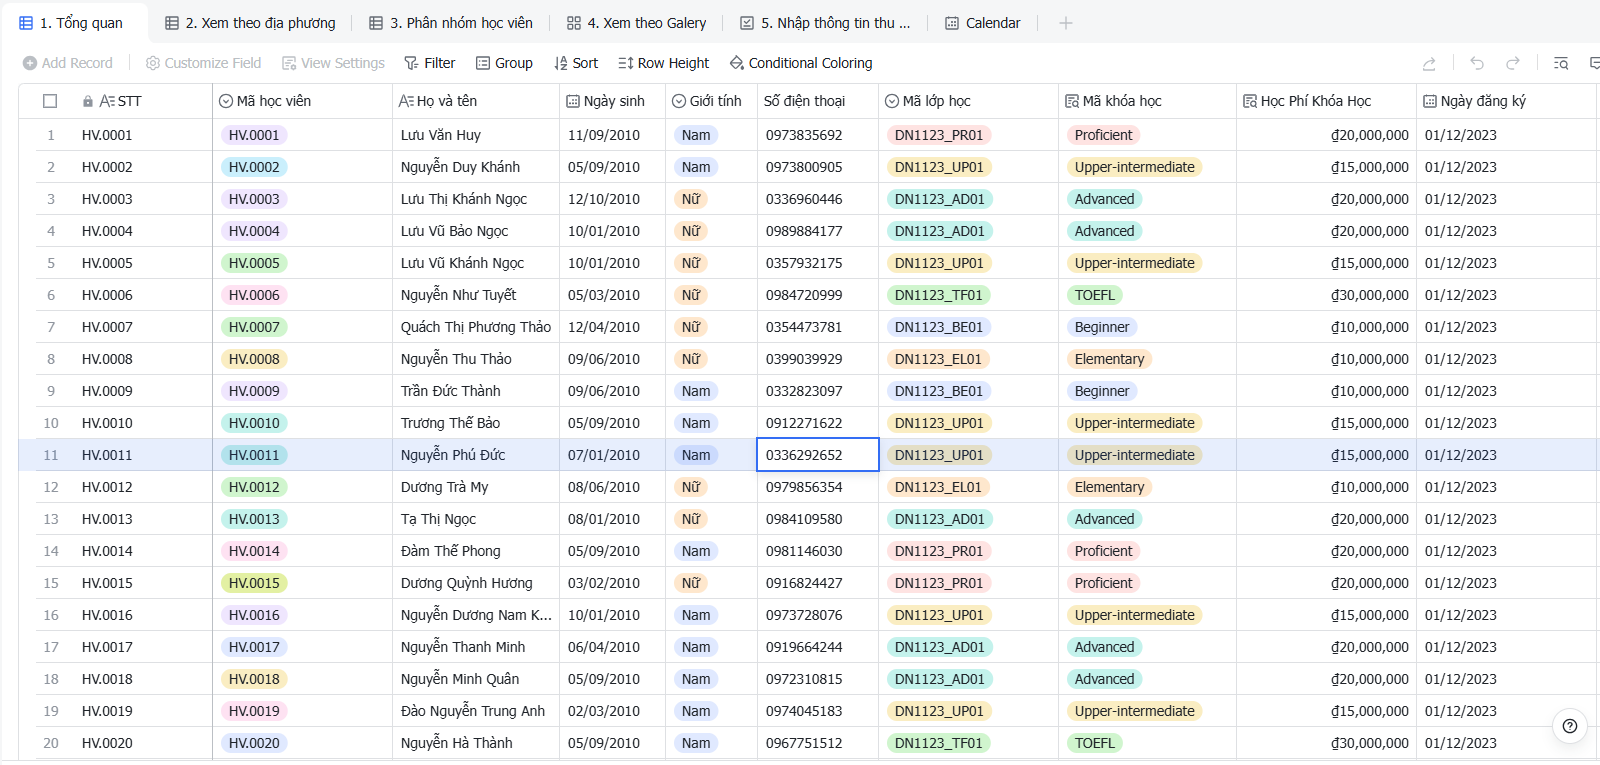The height and width of the screenshot is (765, 1600).
Task: Click the Giới tính select type icon
Action: 679,101
